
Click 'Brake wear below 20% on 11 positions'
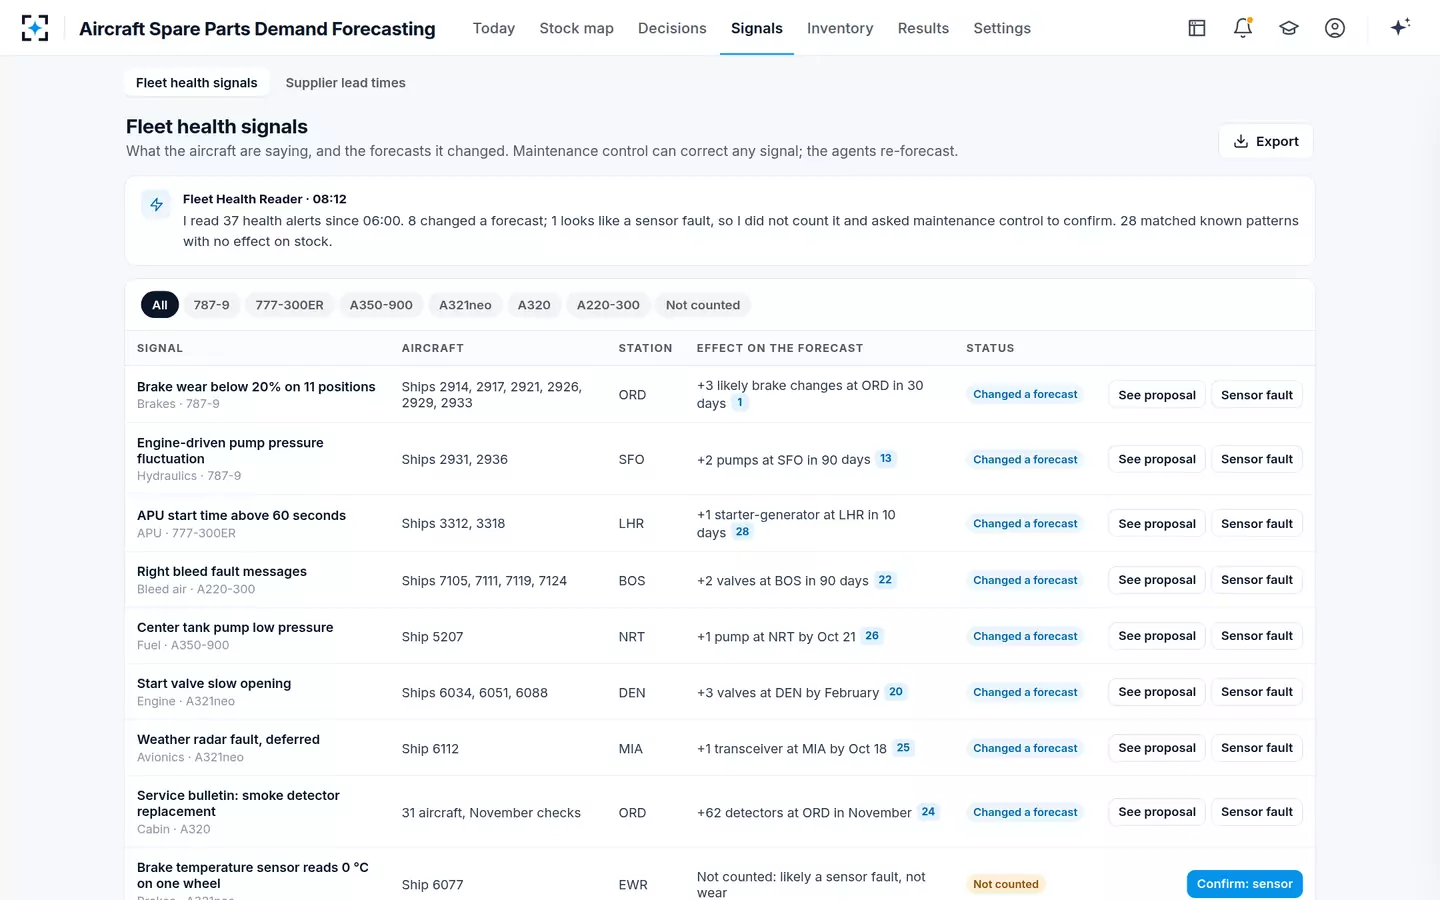coord(256,387)
